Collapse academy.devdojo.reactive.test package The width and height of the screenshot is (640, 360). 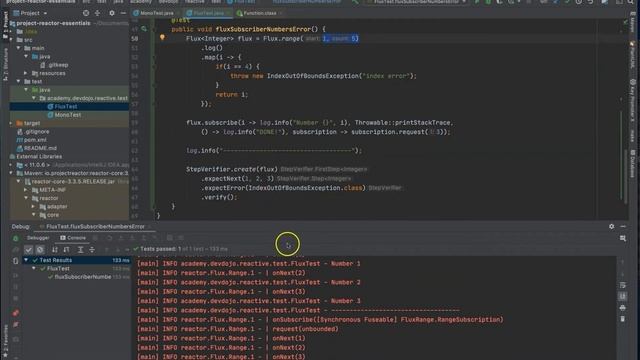pos(33,98)
